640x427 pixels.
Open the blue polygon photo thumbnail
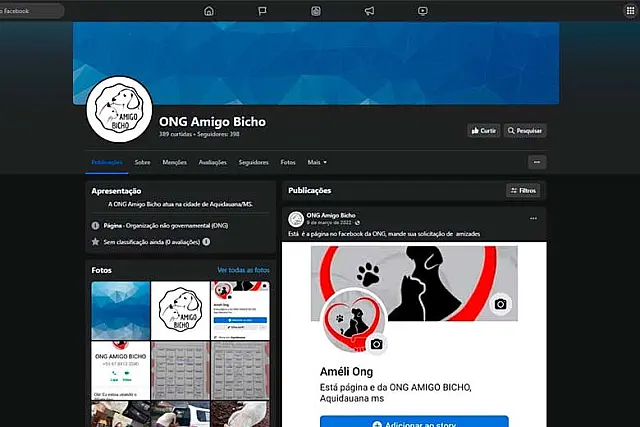[120, 310]
